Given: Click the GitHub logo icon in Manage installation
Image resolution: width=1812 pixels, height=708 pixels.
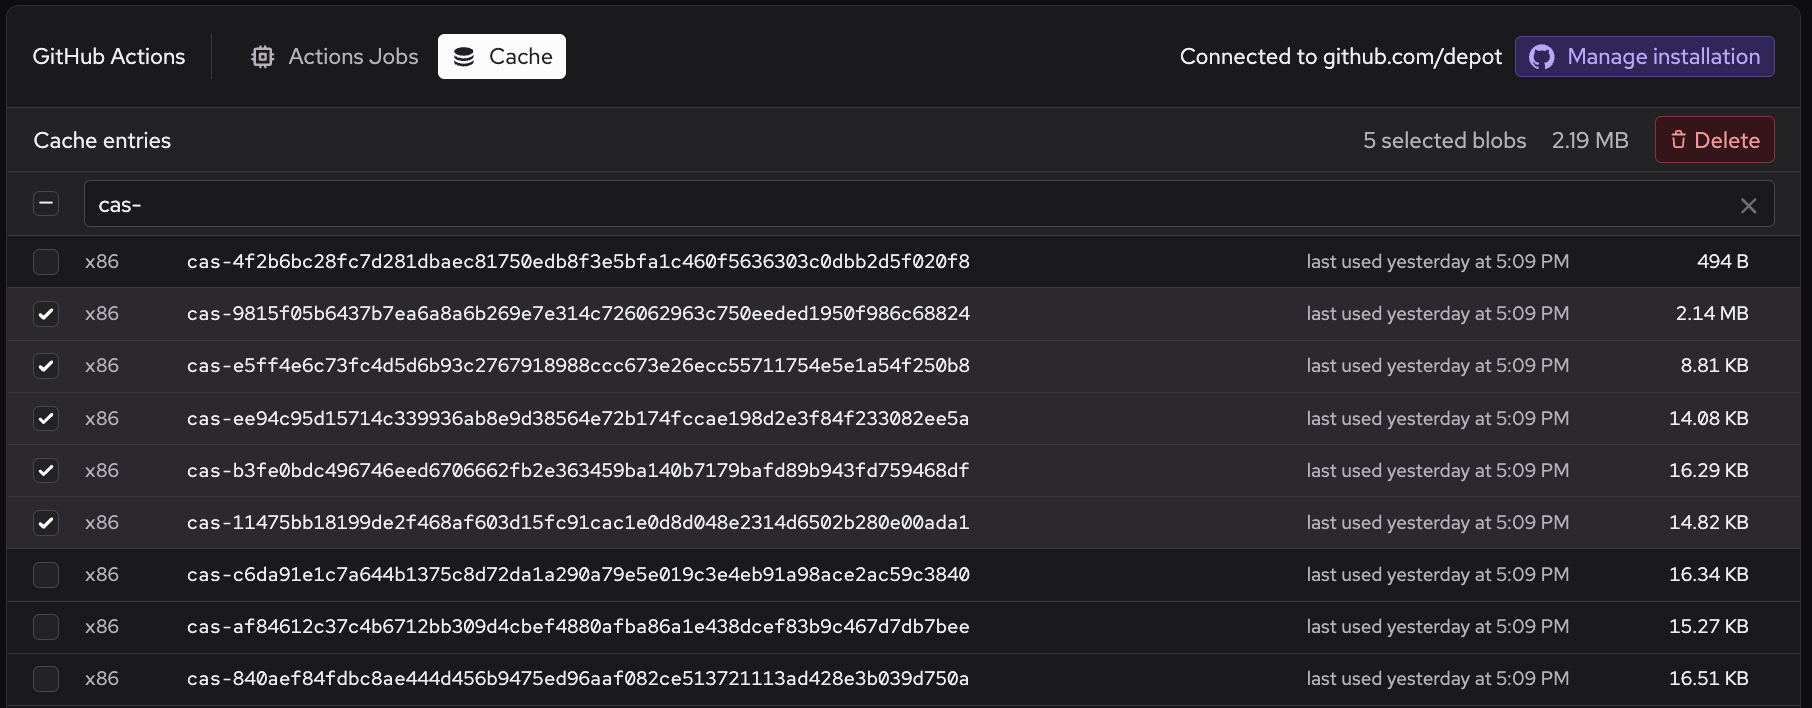Looking at the screenshot, I should 1542,57.
